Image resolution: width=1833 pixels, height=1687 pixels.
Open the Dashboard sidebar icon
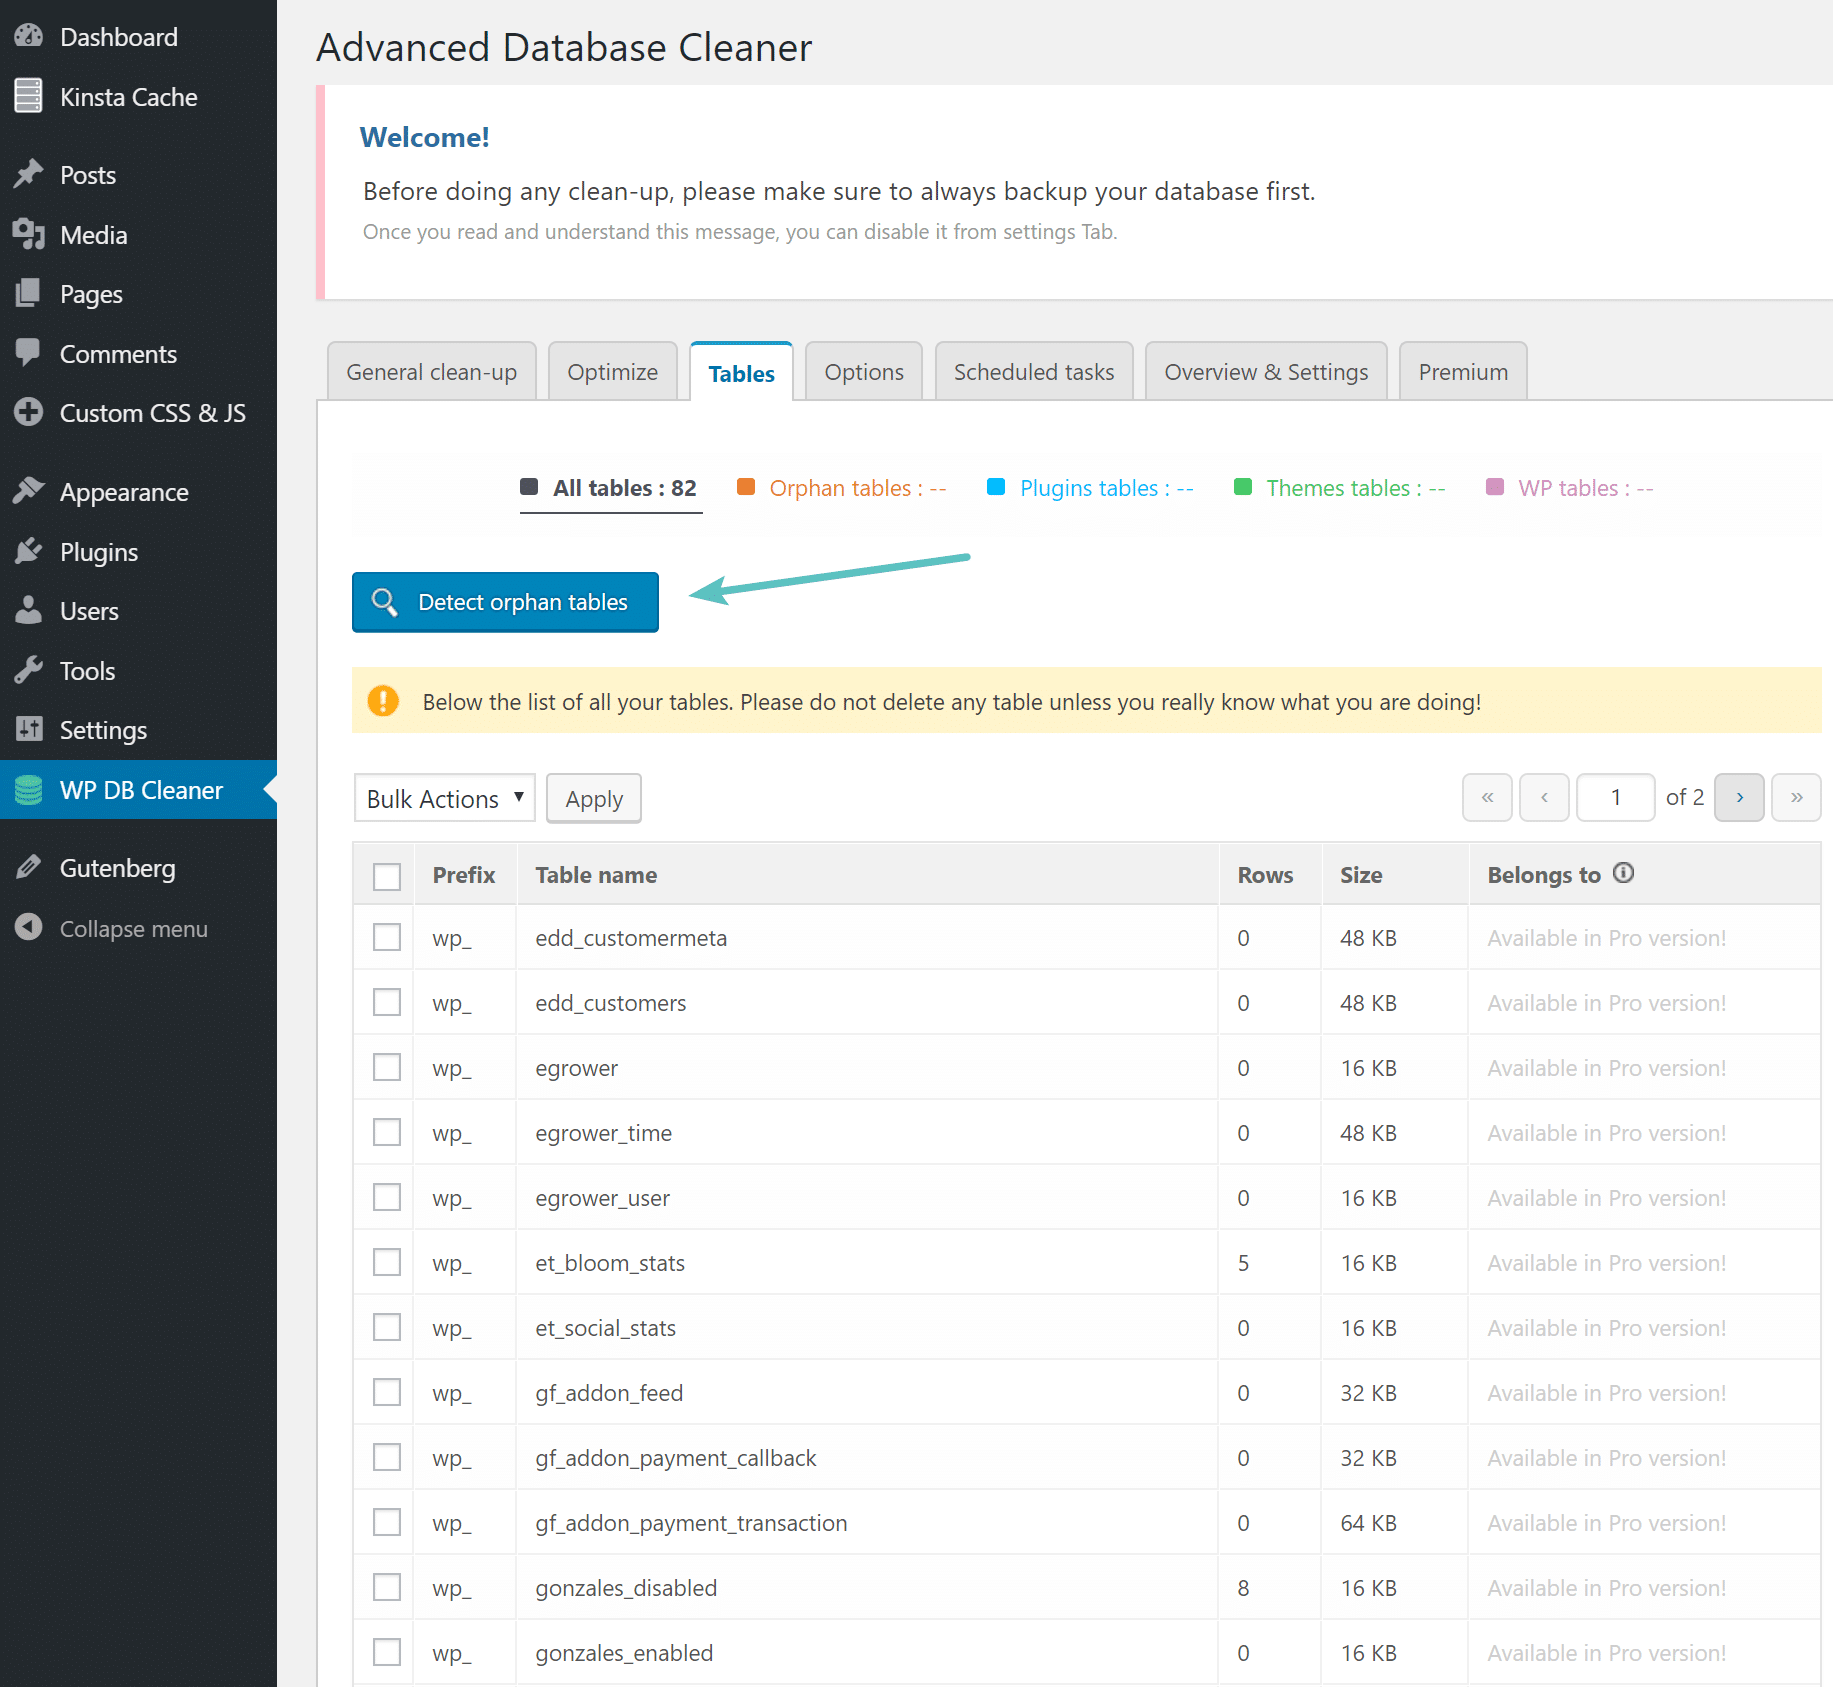[29, 36]
